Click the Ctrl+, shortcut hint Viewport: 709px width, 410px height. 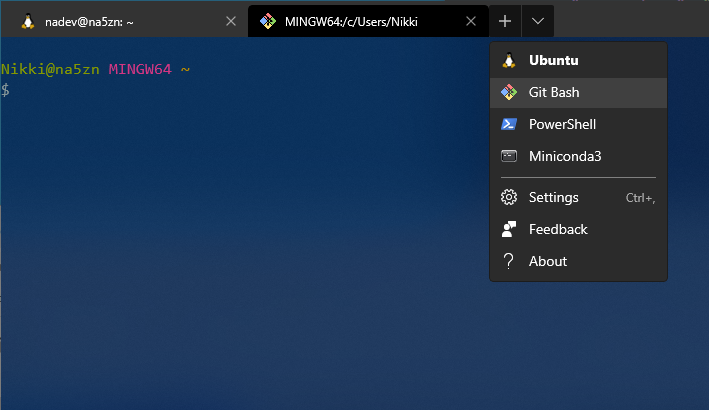(x=640, y=198)
